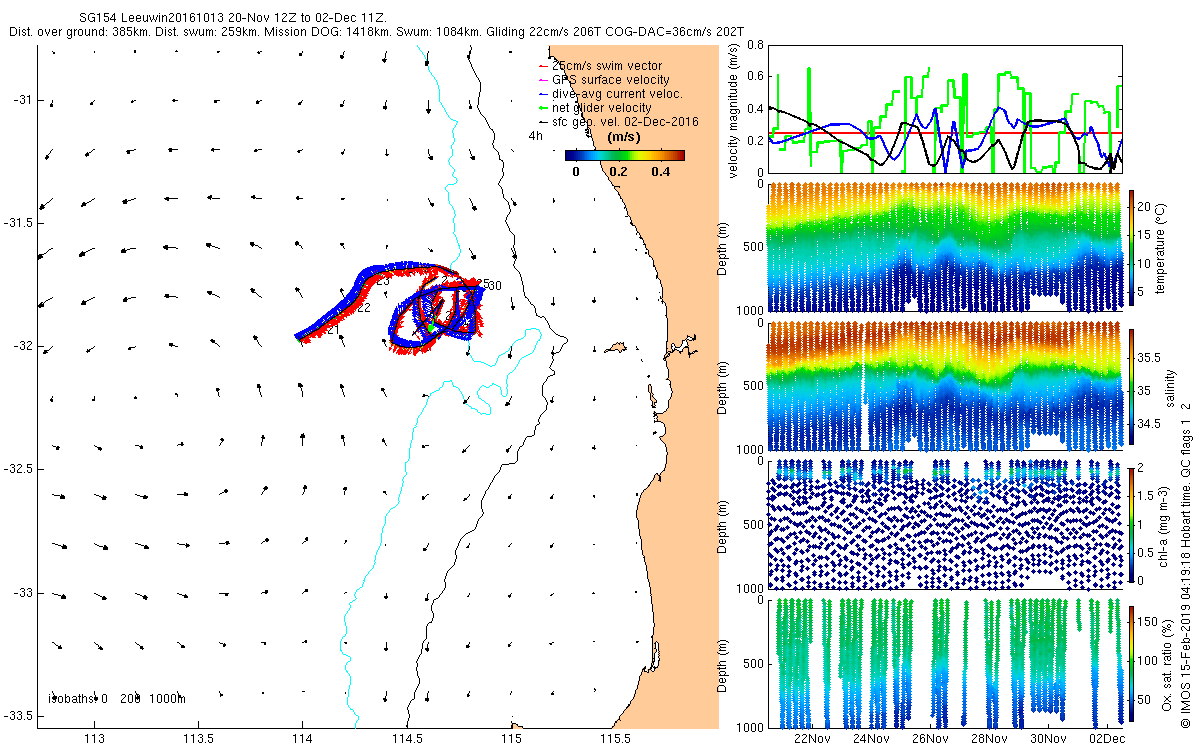Screen dimensions: 1200x750
Task: Select the 'net glider velocity' legend entry
Action: click(x=595, y=108)
